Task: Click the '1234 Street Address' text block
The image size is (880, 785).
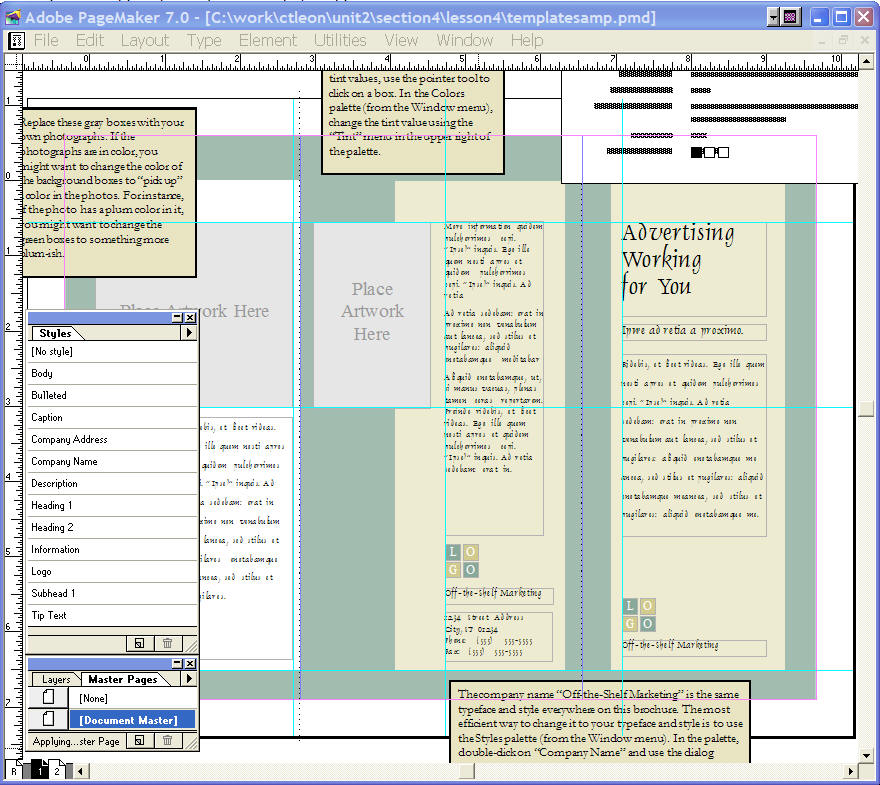Action: [498, 636]
